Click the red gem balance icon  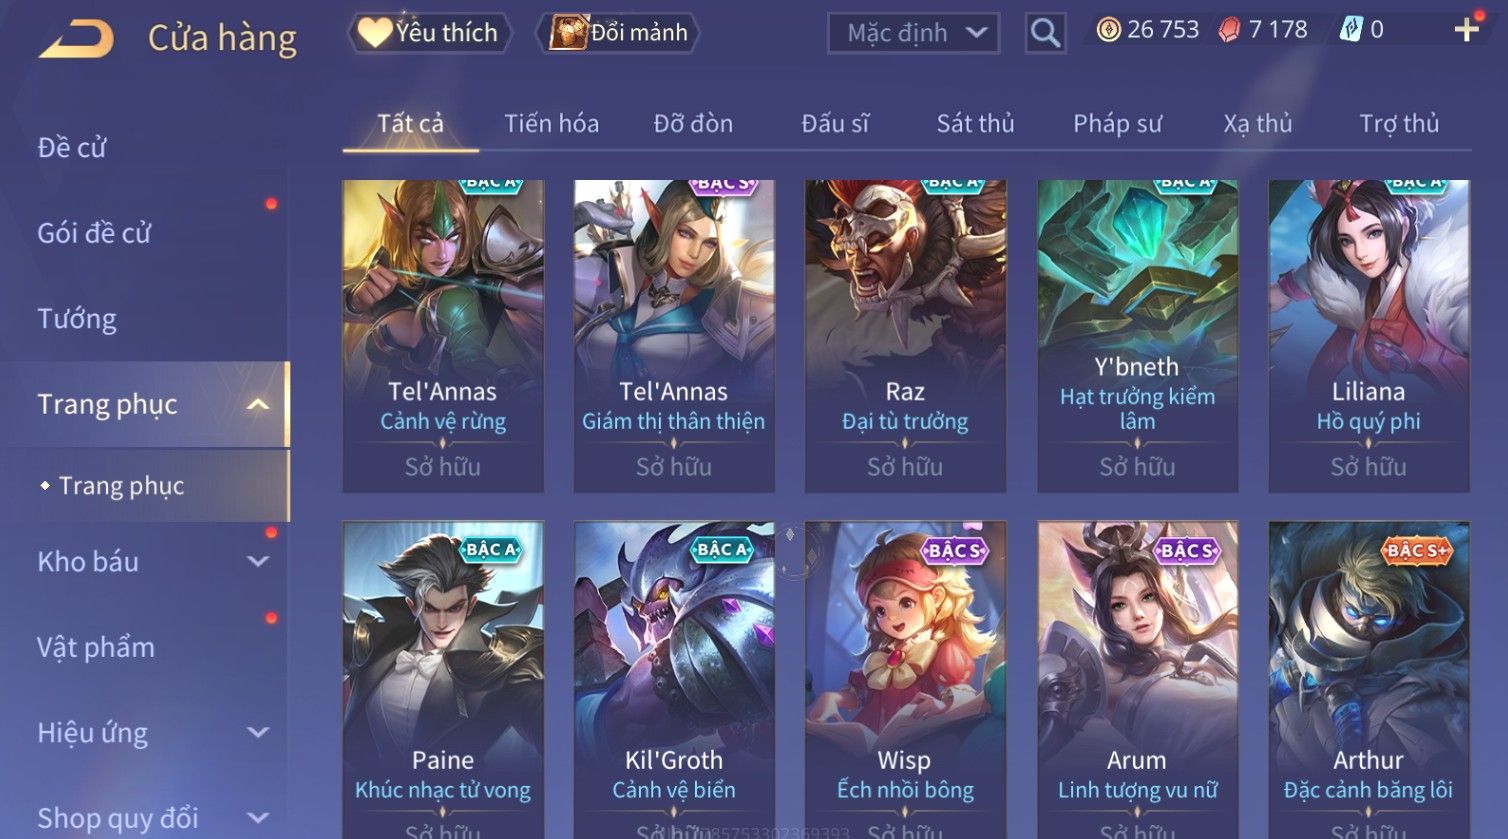click(1229, 30)
